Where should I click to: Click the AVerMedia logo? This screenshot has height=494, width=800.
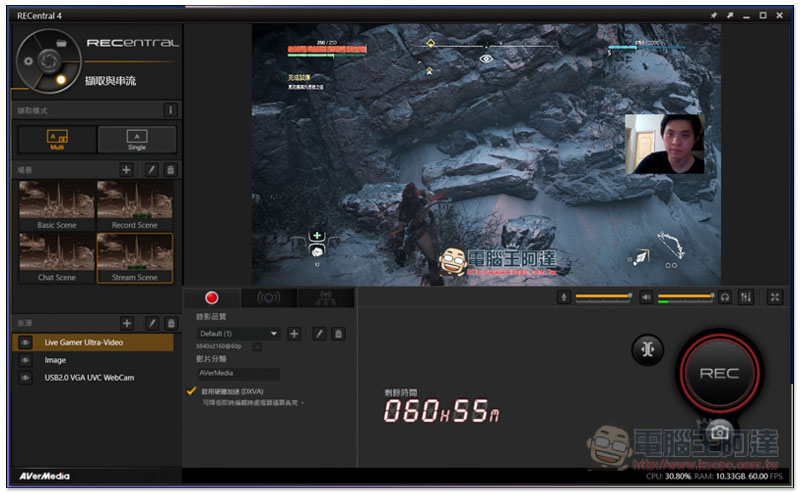point(44,476)
